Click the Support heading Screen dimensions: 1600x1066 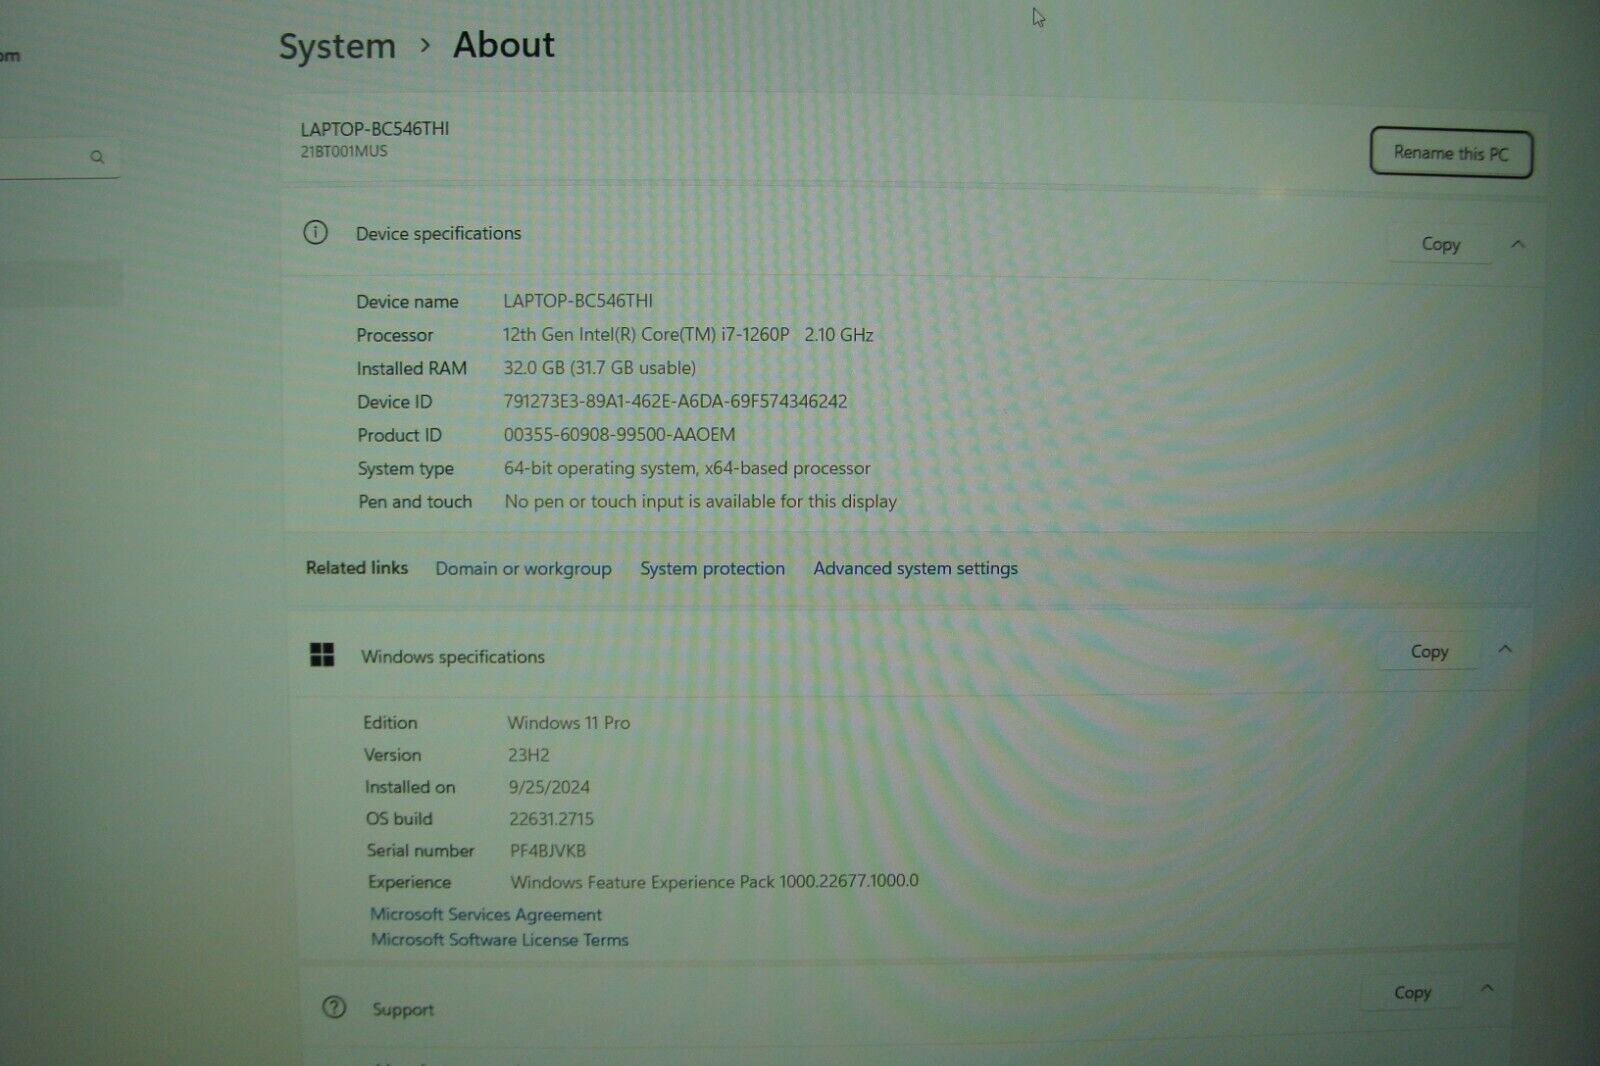coord(403,1009)
